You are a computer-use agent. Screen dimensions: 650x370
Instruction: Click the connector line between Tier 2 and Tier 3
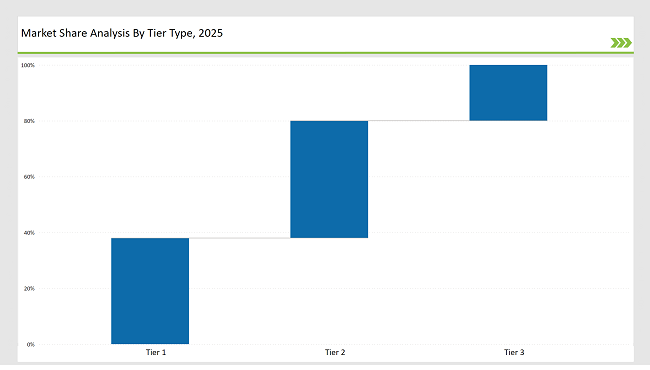point(419,121)
